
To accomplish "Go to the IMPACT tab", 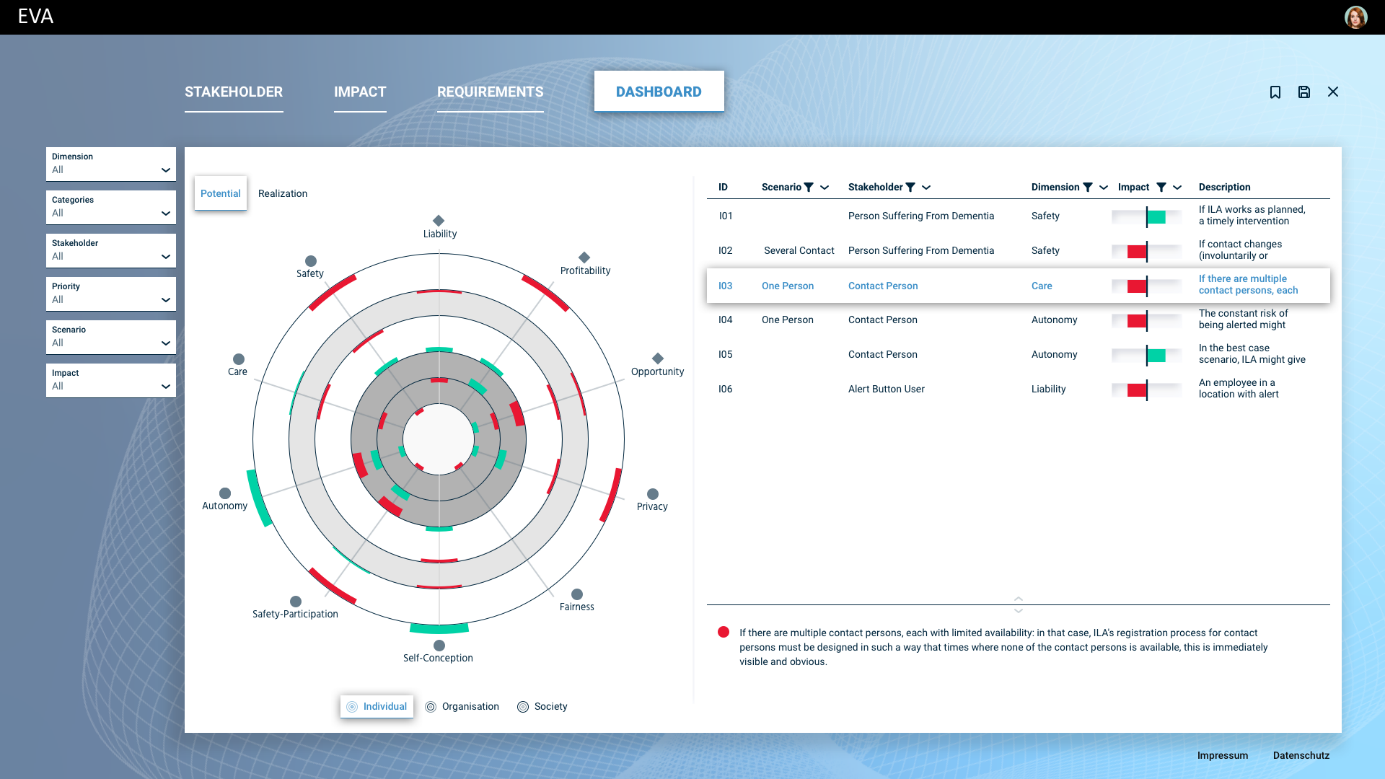I will (360, 92).
